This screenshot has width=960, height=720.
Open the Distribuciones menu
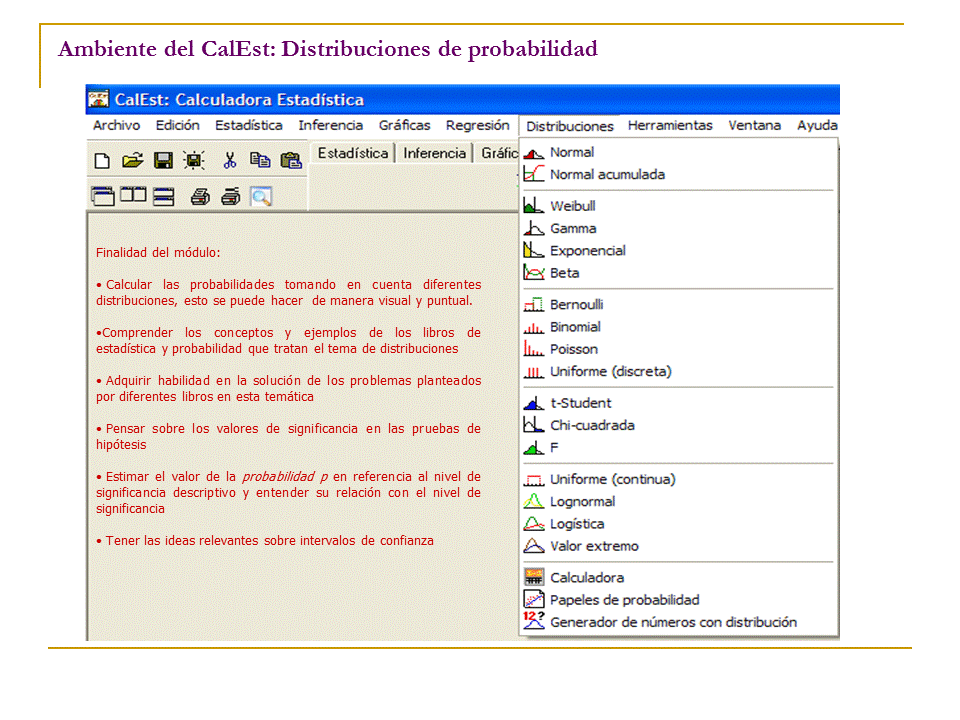pyautogui.click(x=570, y=126)
